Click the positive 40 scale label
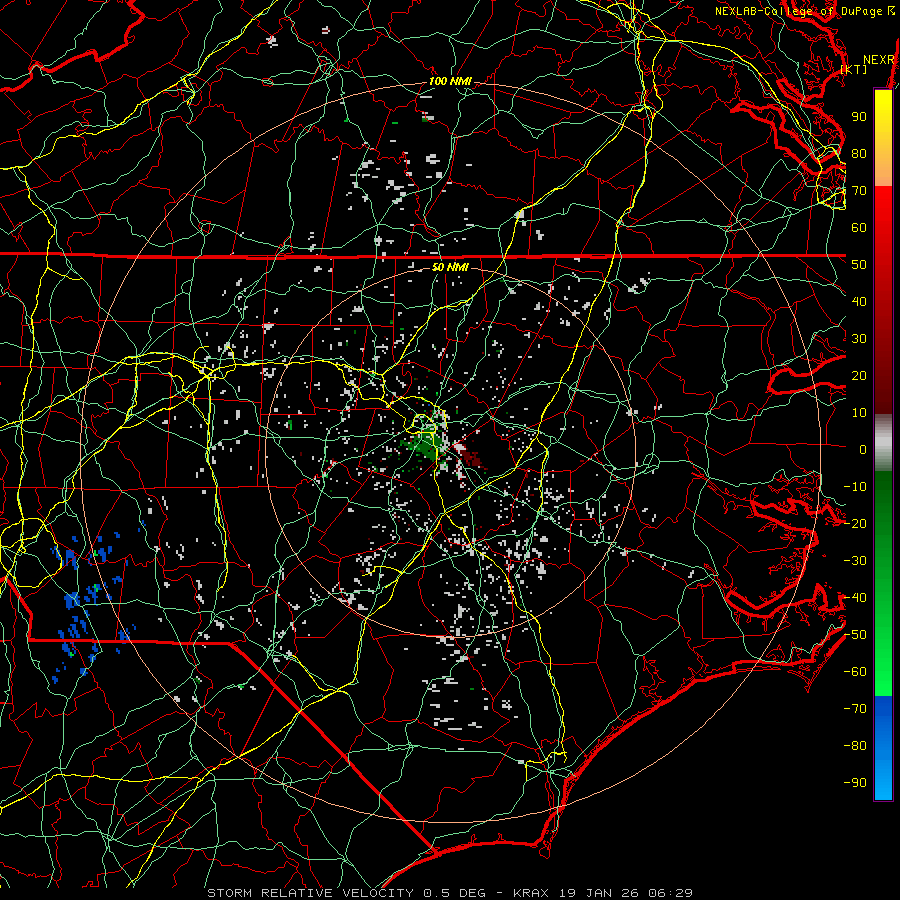The height and width of the screenshot is (900, 900). (859, 302)
